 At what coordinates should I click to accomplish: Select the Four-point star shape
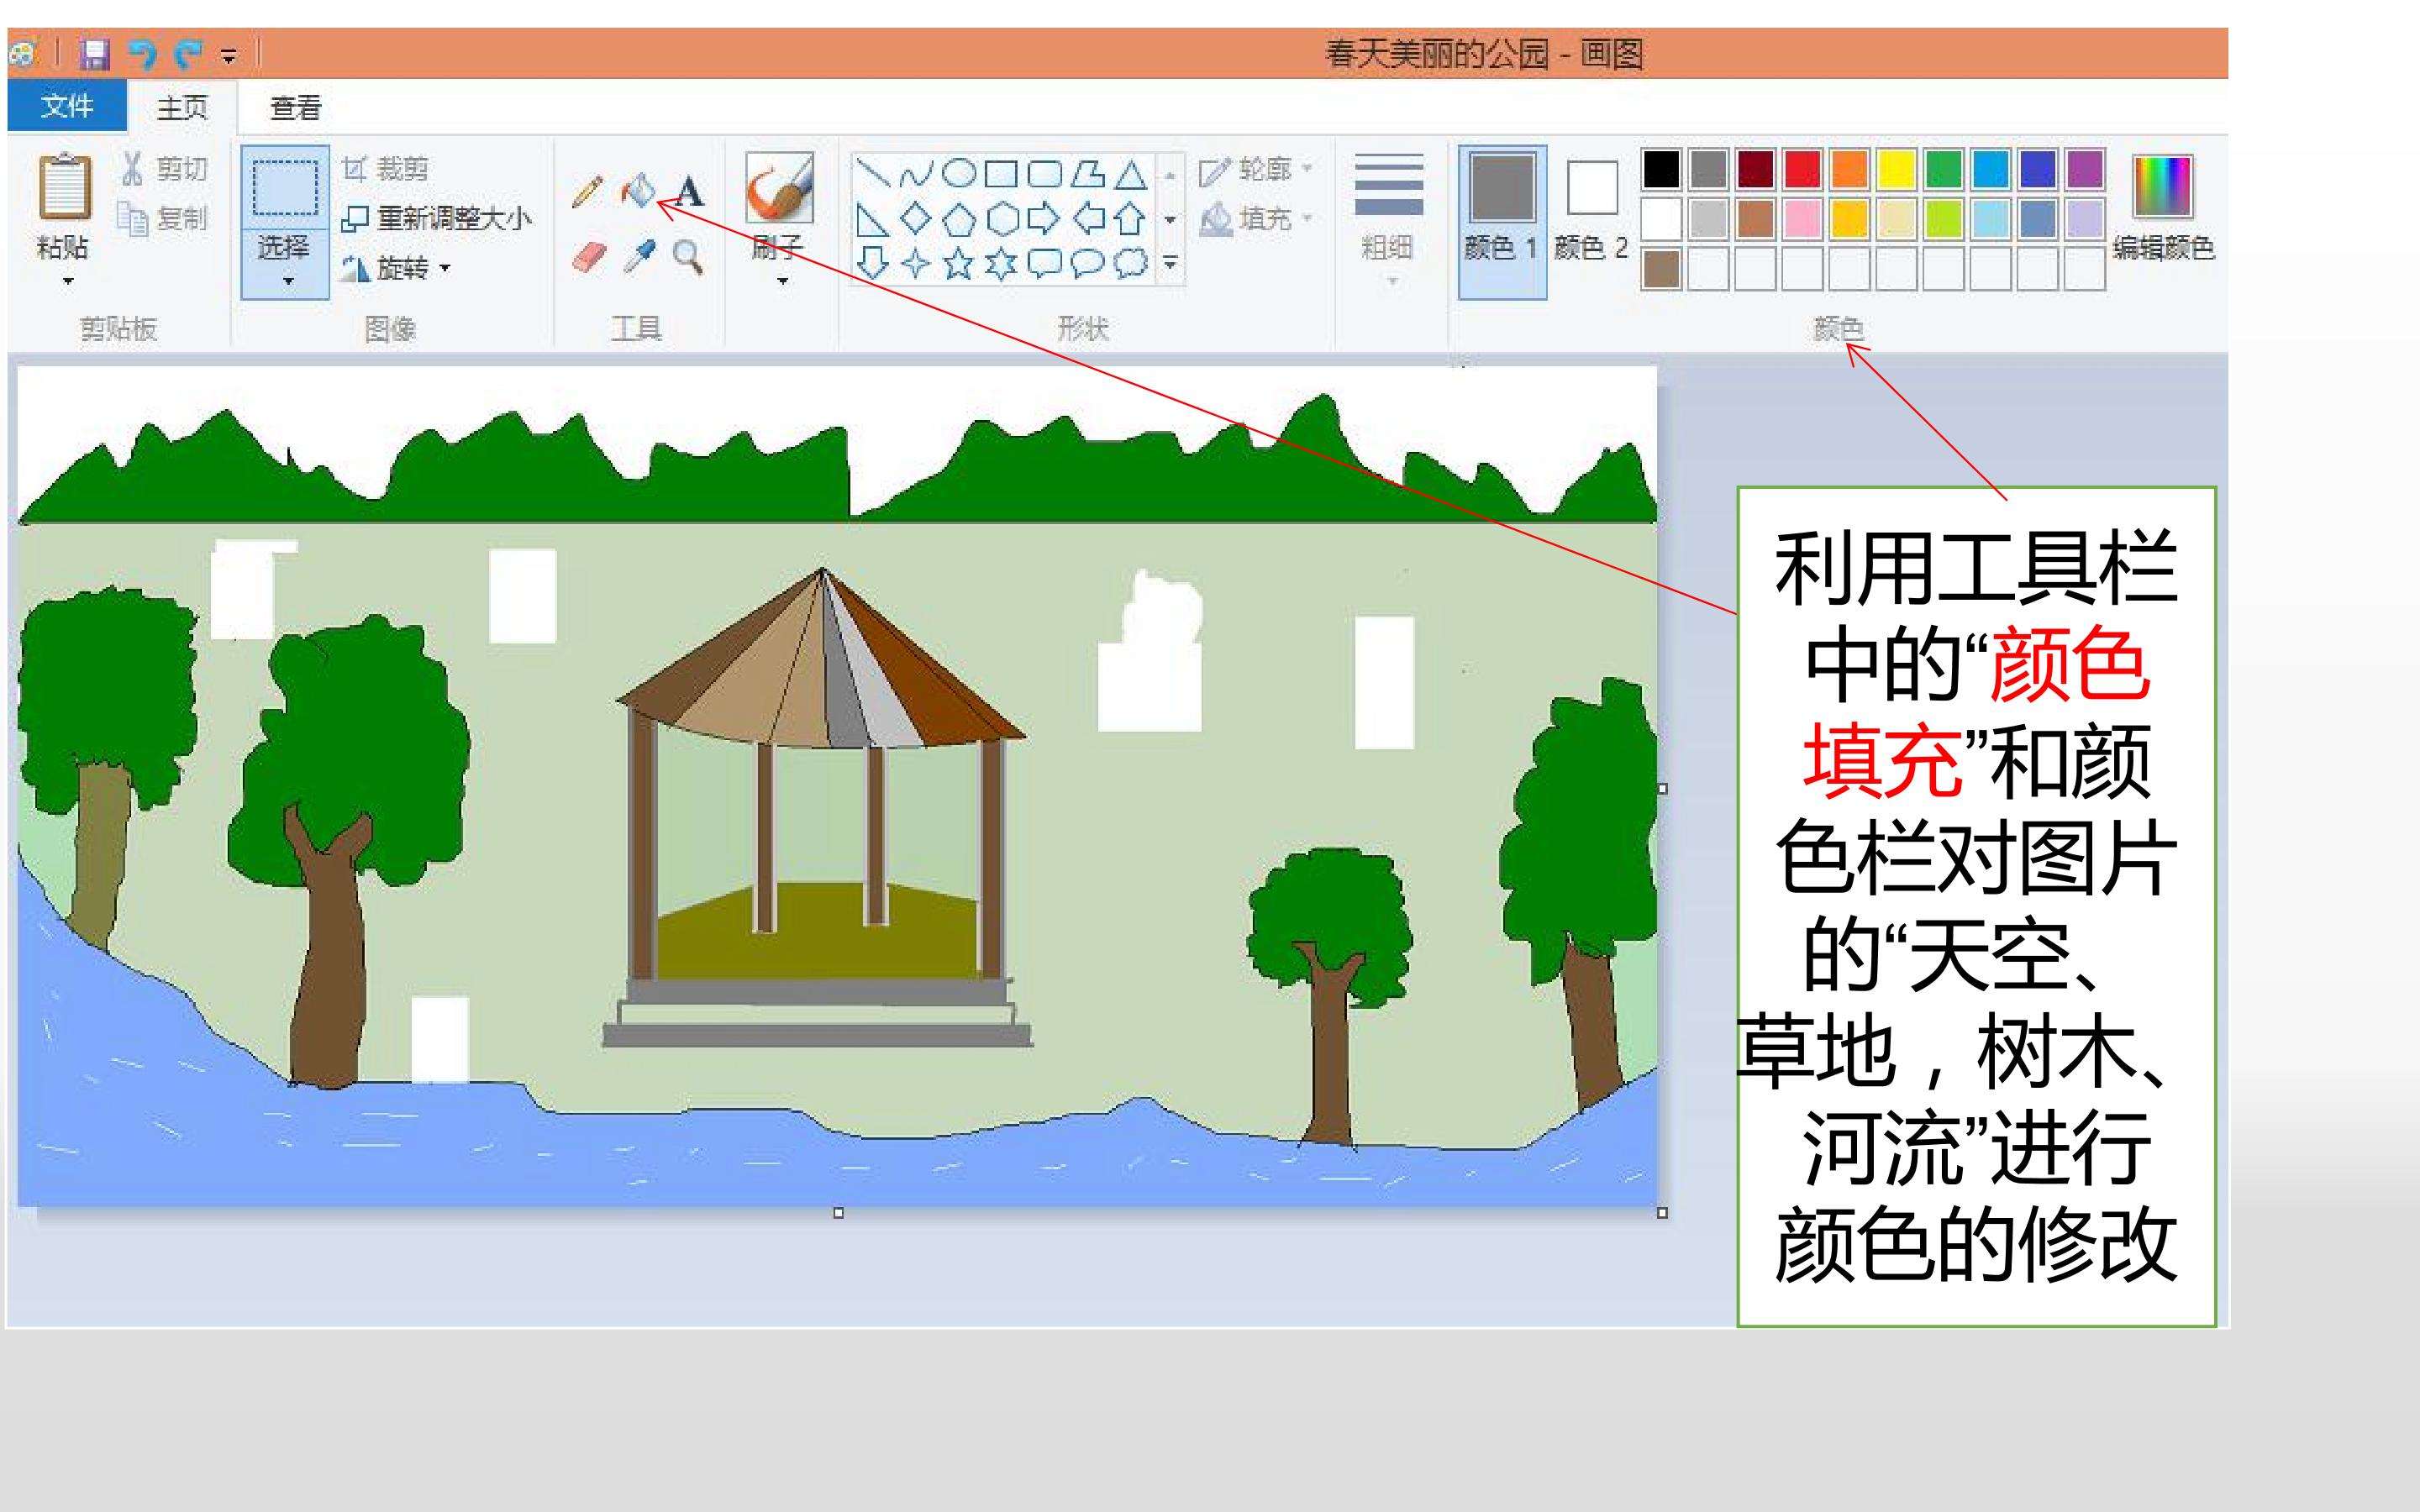coord(916,263)
